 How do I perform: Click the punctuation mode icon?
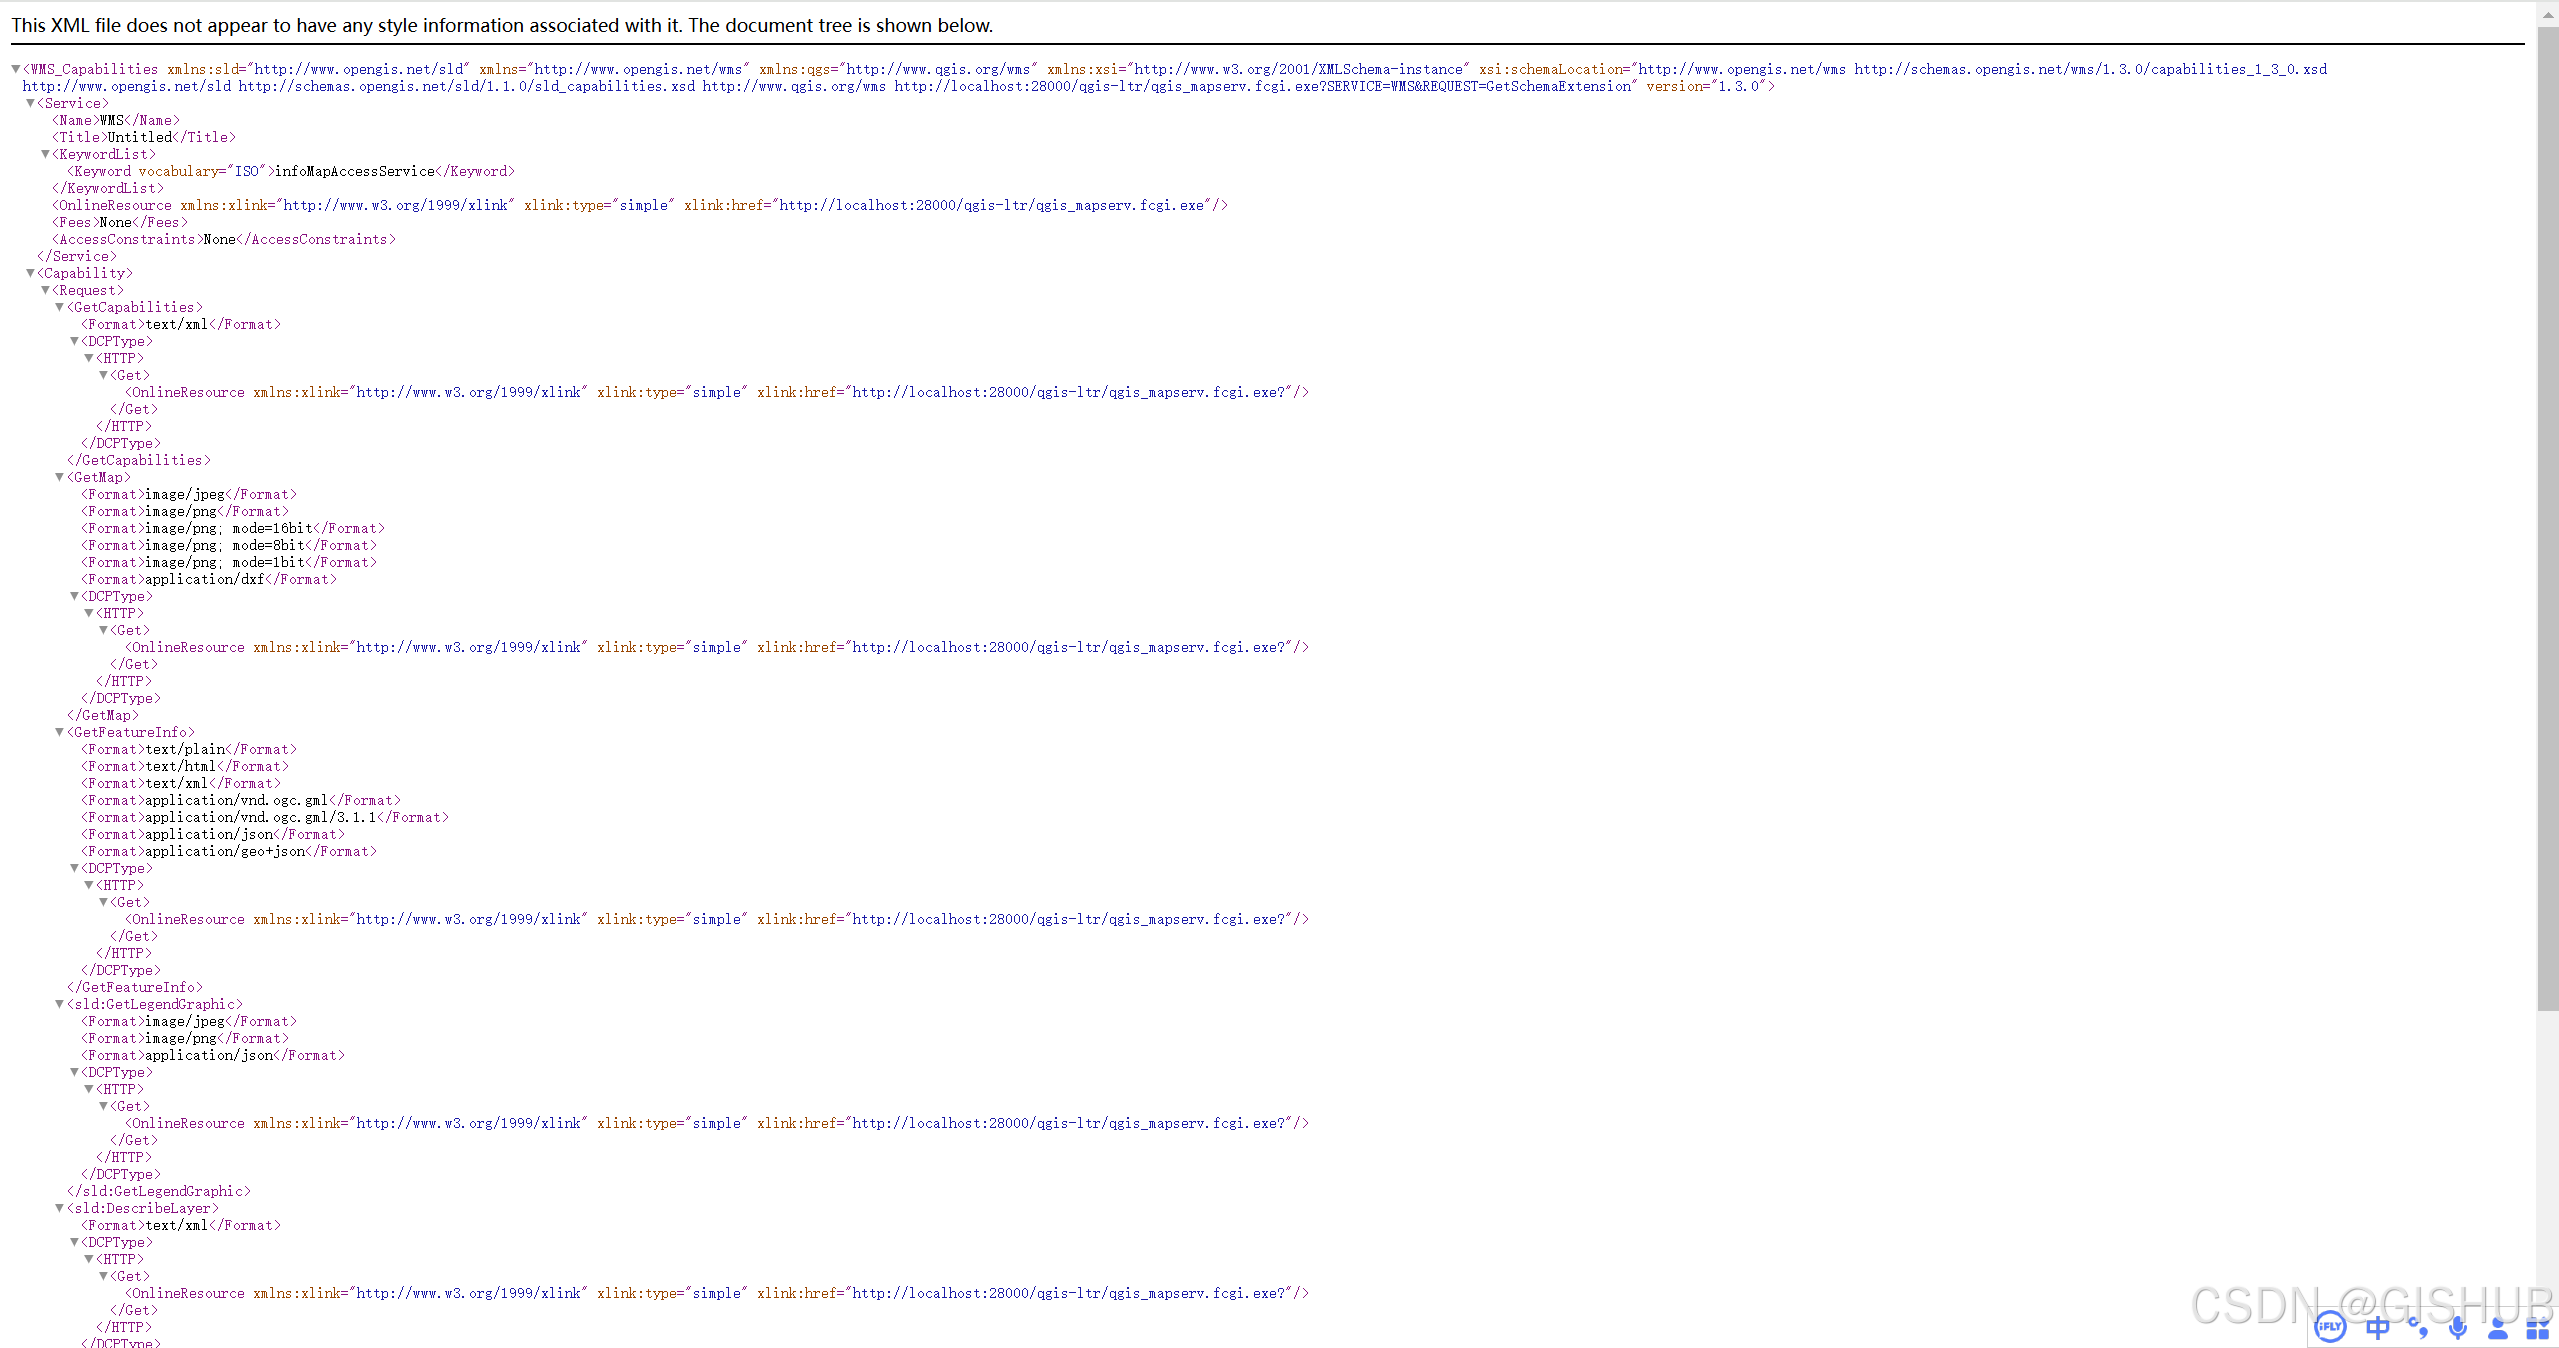click(2418, 1327)
